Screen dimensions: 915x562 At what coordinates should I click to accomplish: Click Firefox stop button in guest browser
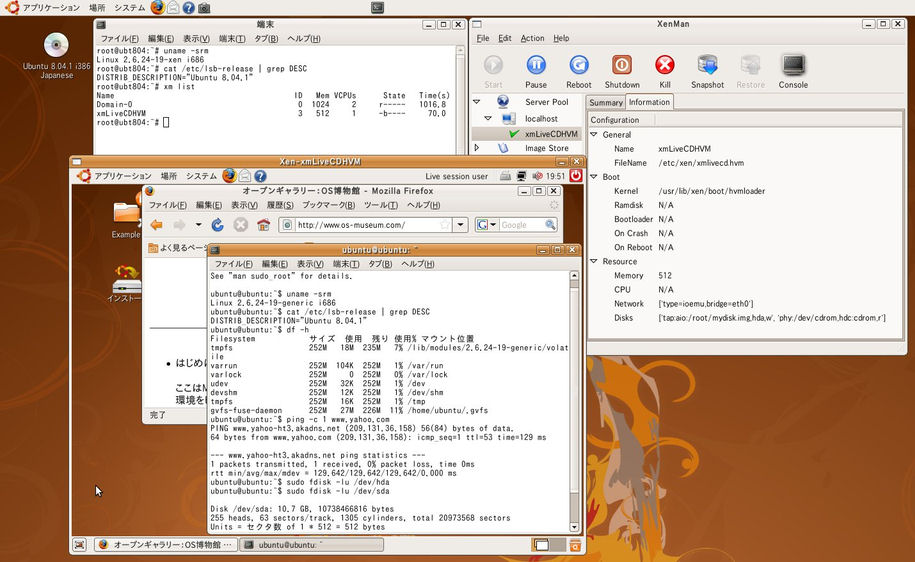tap(240, 225)
